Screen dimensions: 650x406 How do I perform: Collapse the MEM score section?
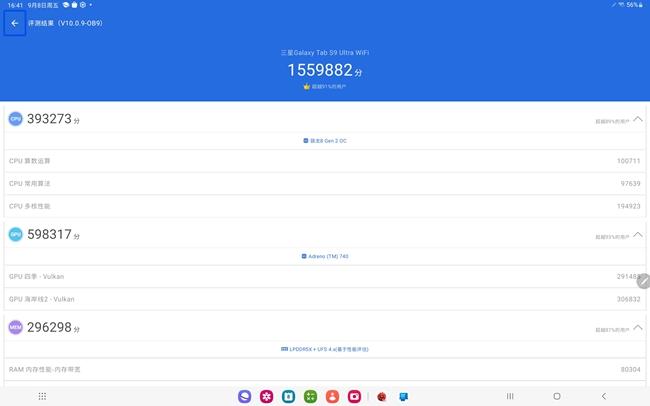click(x=638, y=328)
